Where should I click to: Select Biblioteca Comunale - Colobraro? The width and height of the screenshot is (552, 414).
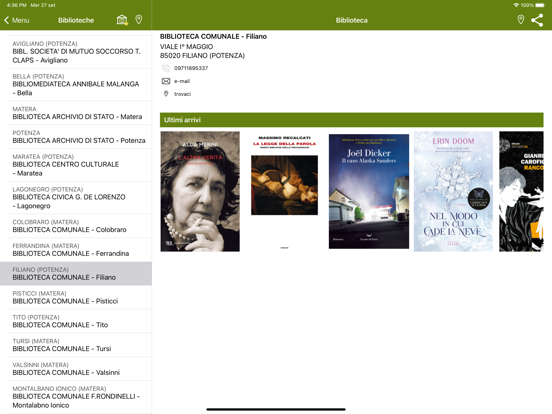point(76,226)
